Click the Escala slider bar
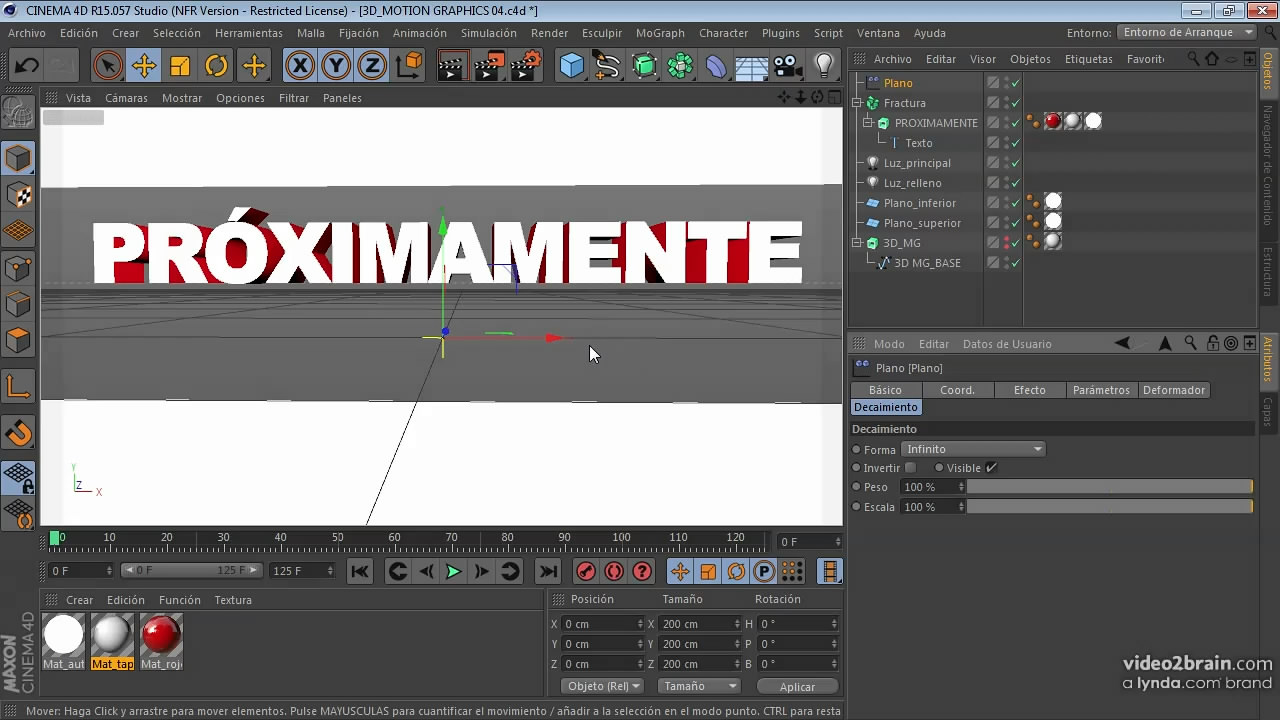 point(1110,507)
